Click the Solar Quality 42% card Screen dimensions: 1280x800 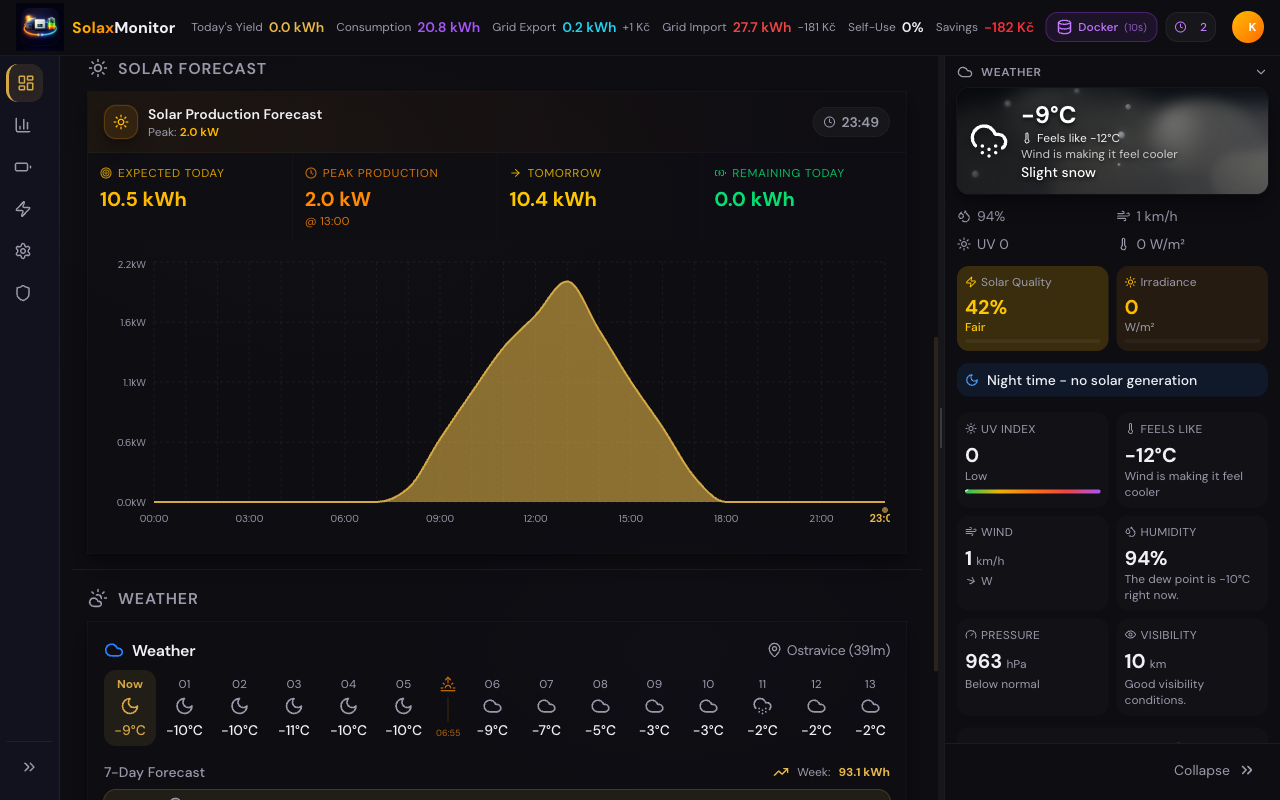coord(1032,308)
